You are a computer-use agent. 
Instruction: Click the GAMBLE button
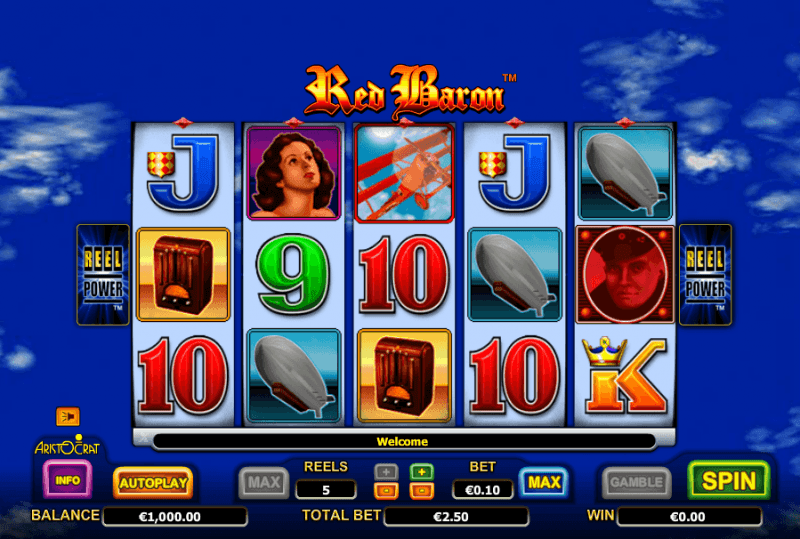point(636,482)
